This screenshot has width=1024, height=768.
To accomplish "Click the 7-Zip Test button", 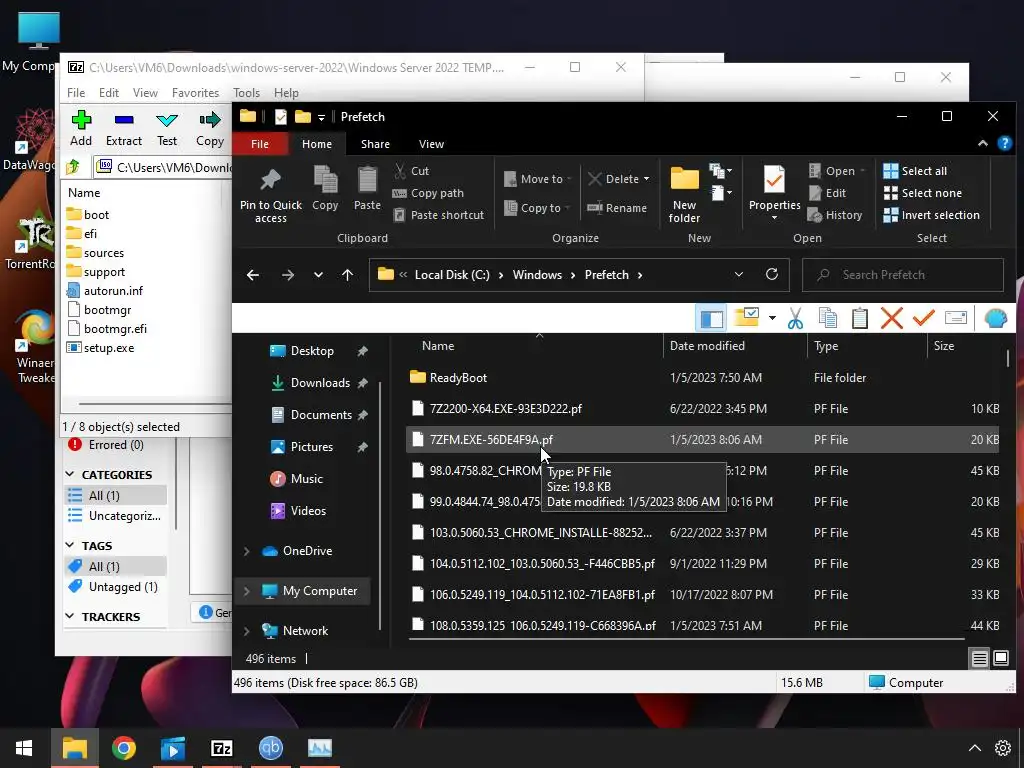I will click(x=167, y=128).
